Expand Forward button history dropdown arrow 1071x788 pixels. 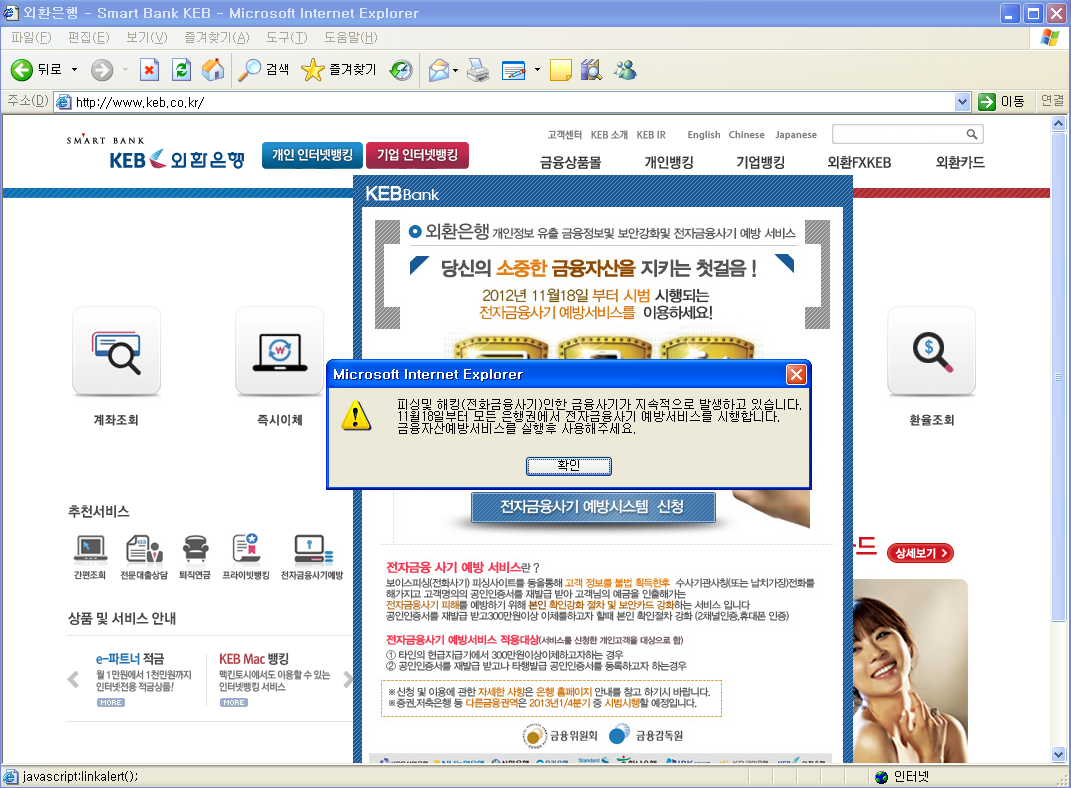pyautogui.click(x=125, y=70)
